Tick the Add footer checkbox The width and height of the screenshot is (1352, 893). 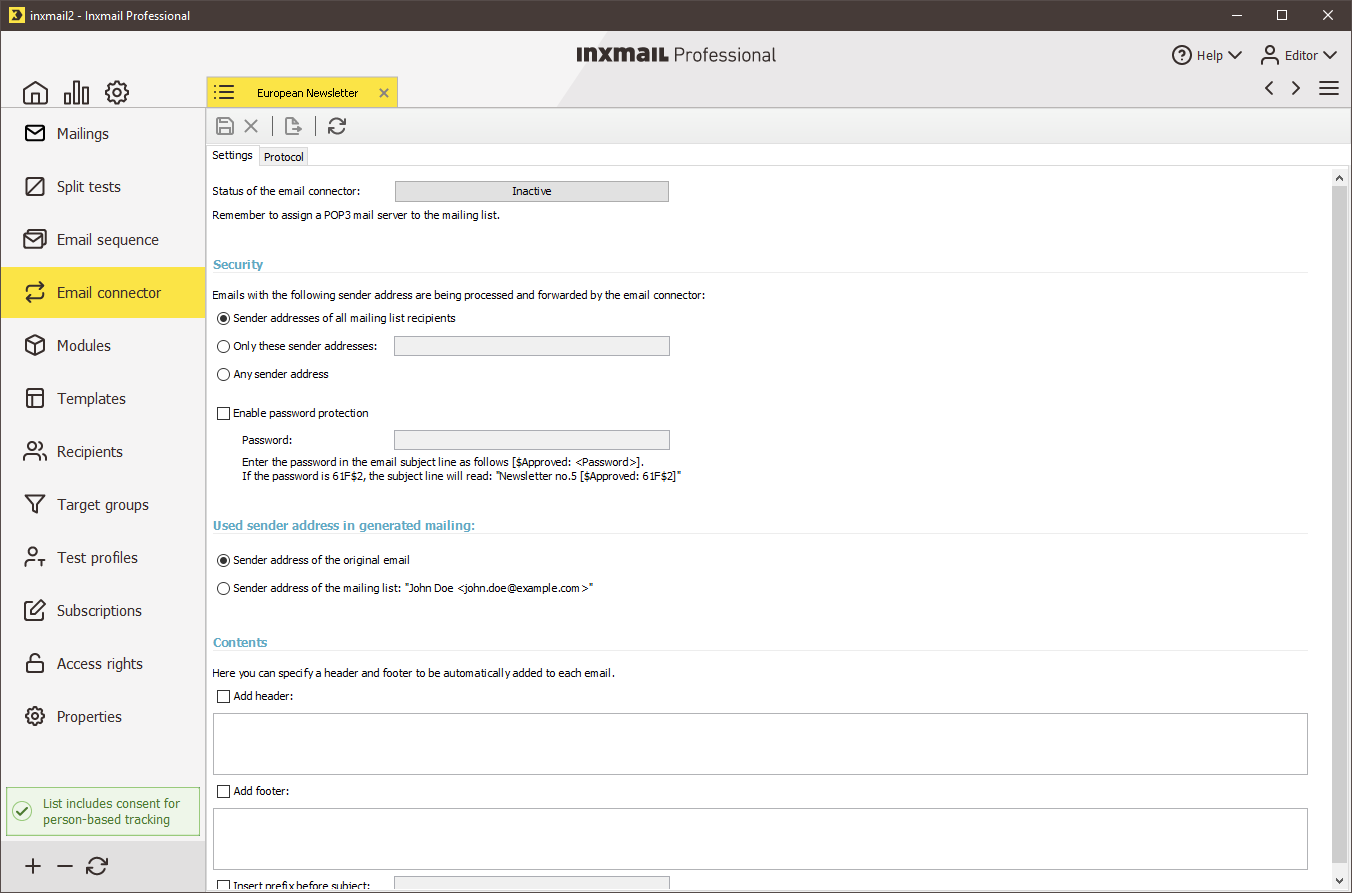click(223, 791)
